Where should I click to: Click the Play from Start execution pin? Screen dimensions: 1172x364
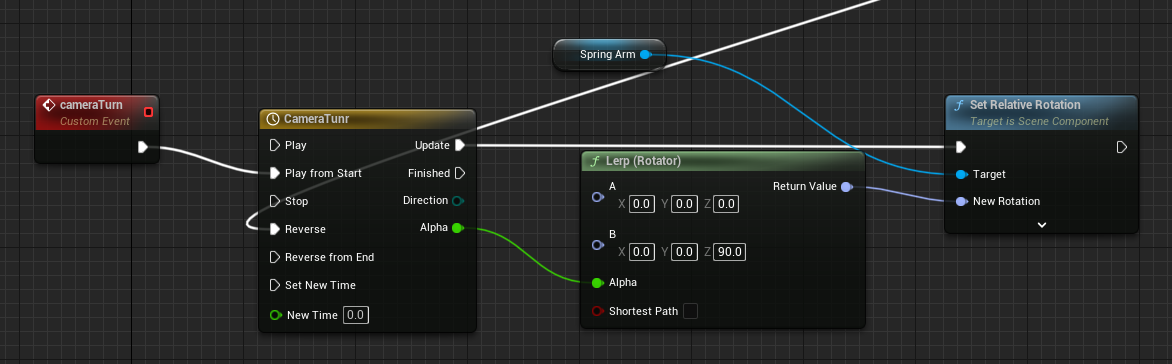click(x=274, y=173)
